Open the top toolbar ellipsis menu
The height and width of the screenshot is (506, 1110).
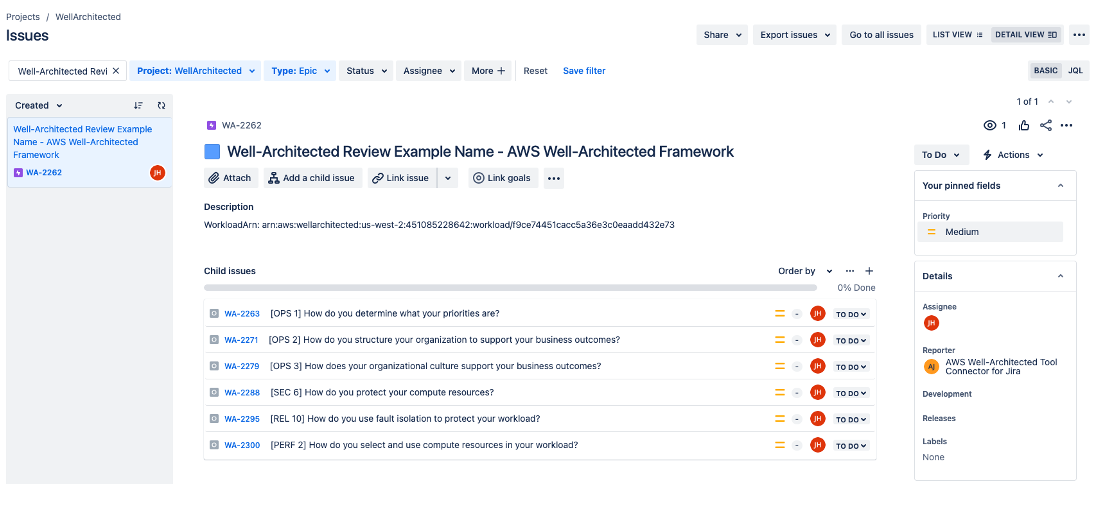pyautogui.click(x=1078, y=35)
